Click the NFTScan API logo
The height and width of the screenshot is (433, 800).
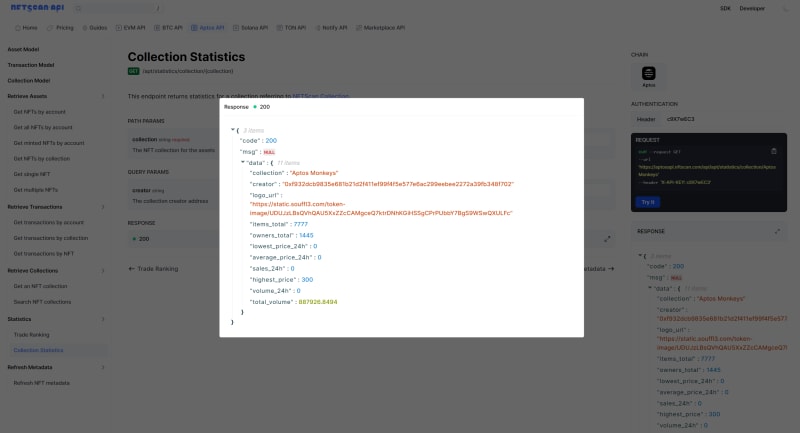(x=37, y=8)
